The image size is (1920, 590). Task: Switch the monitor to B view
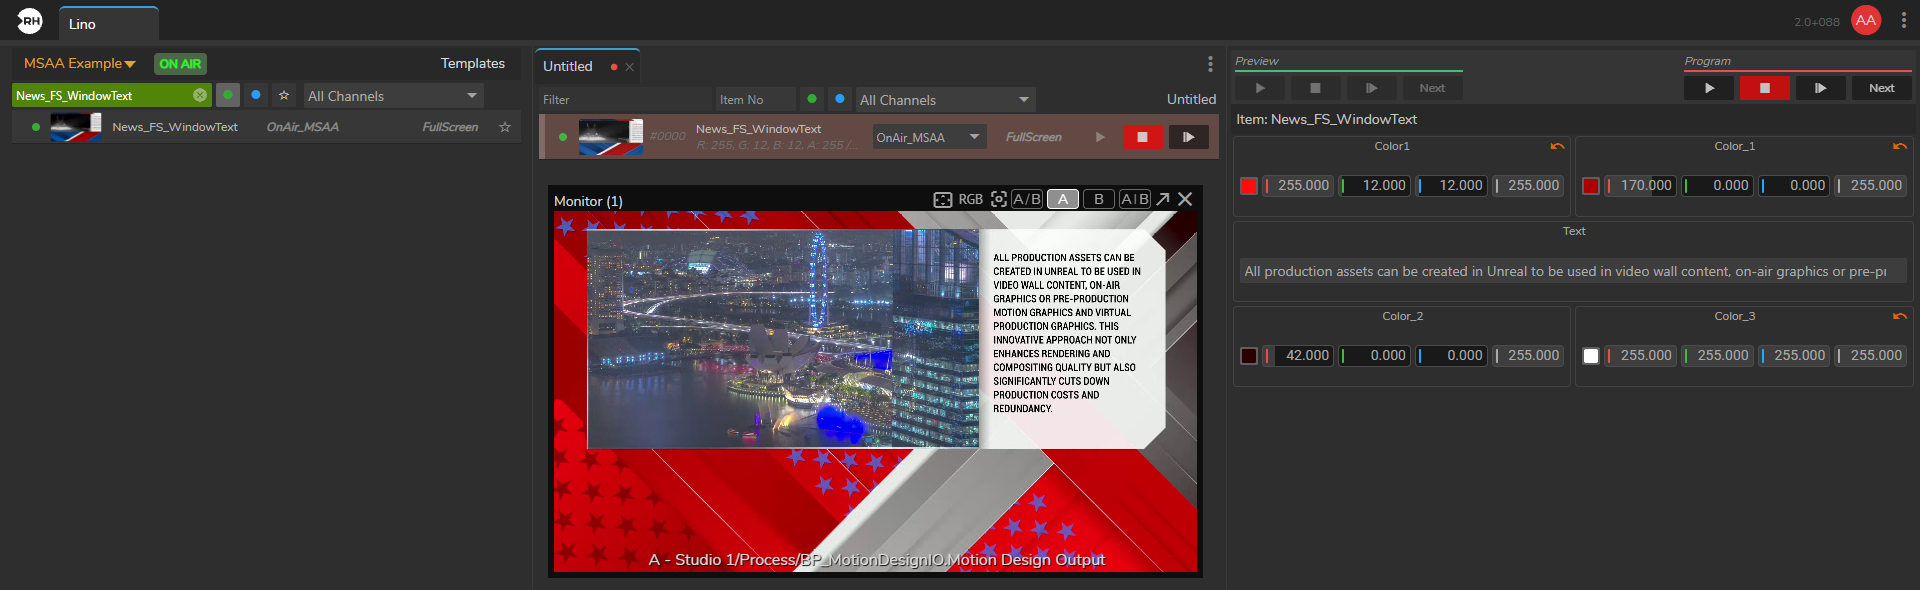tap(1098, 199)
